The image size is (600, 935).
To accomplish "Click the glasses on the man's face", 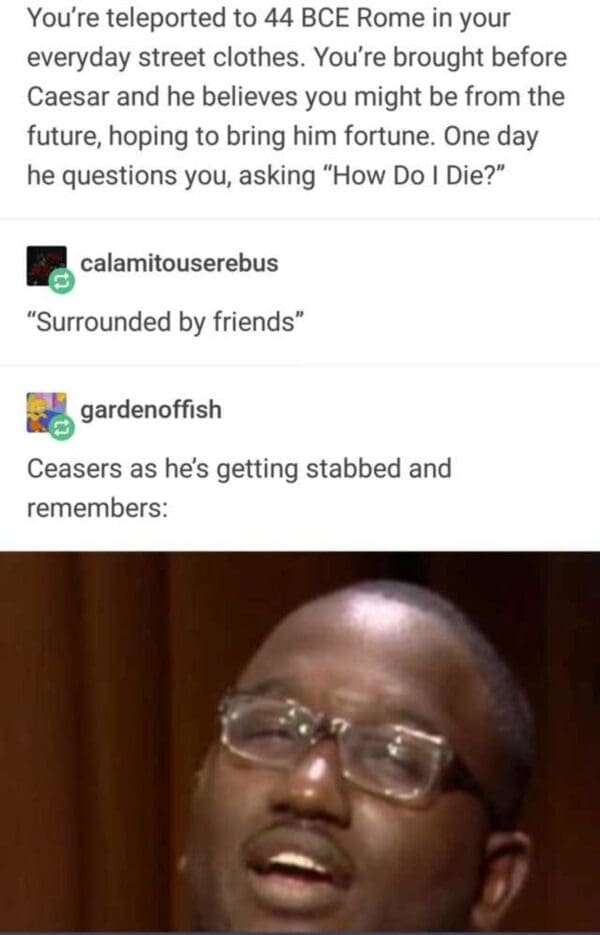I will (x=346, y=747).
